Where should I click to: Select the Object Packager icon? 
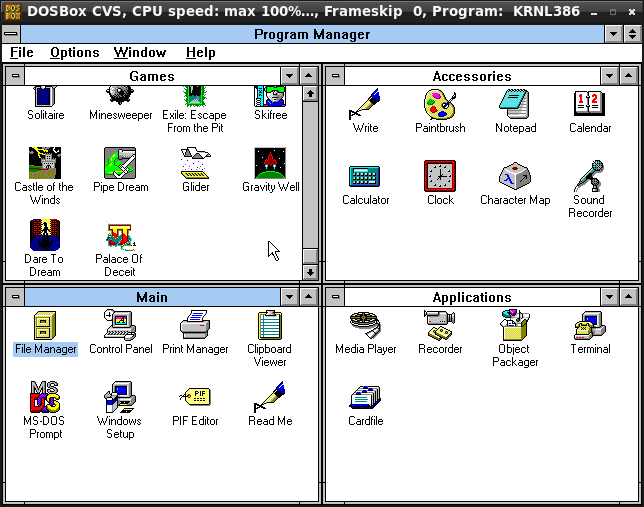point(515,325)
